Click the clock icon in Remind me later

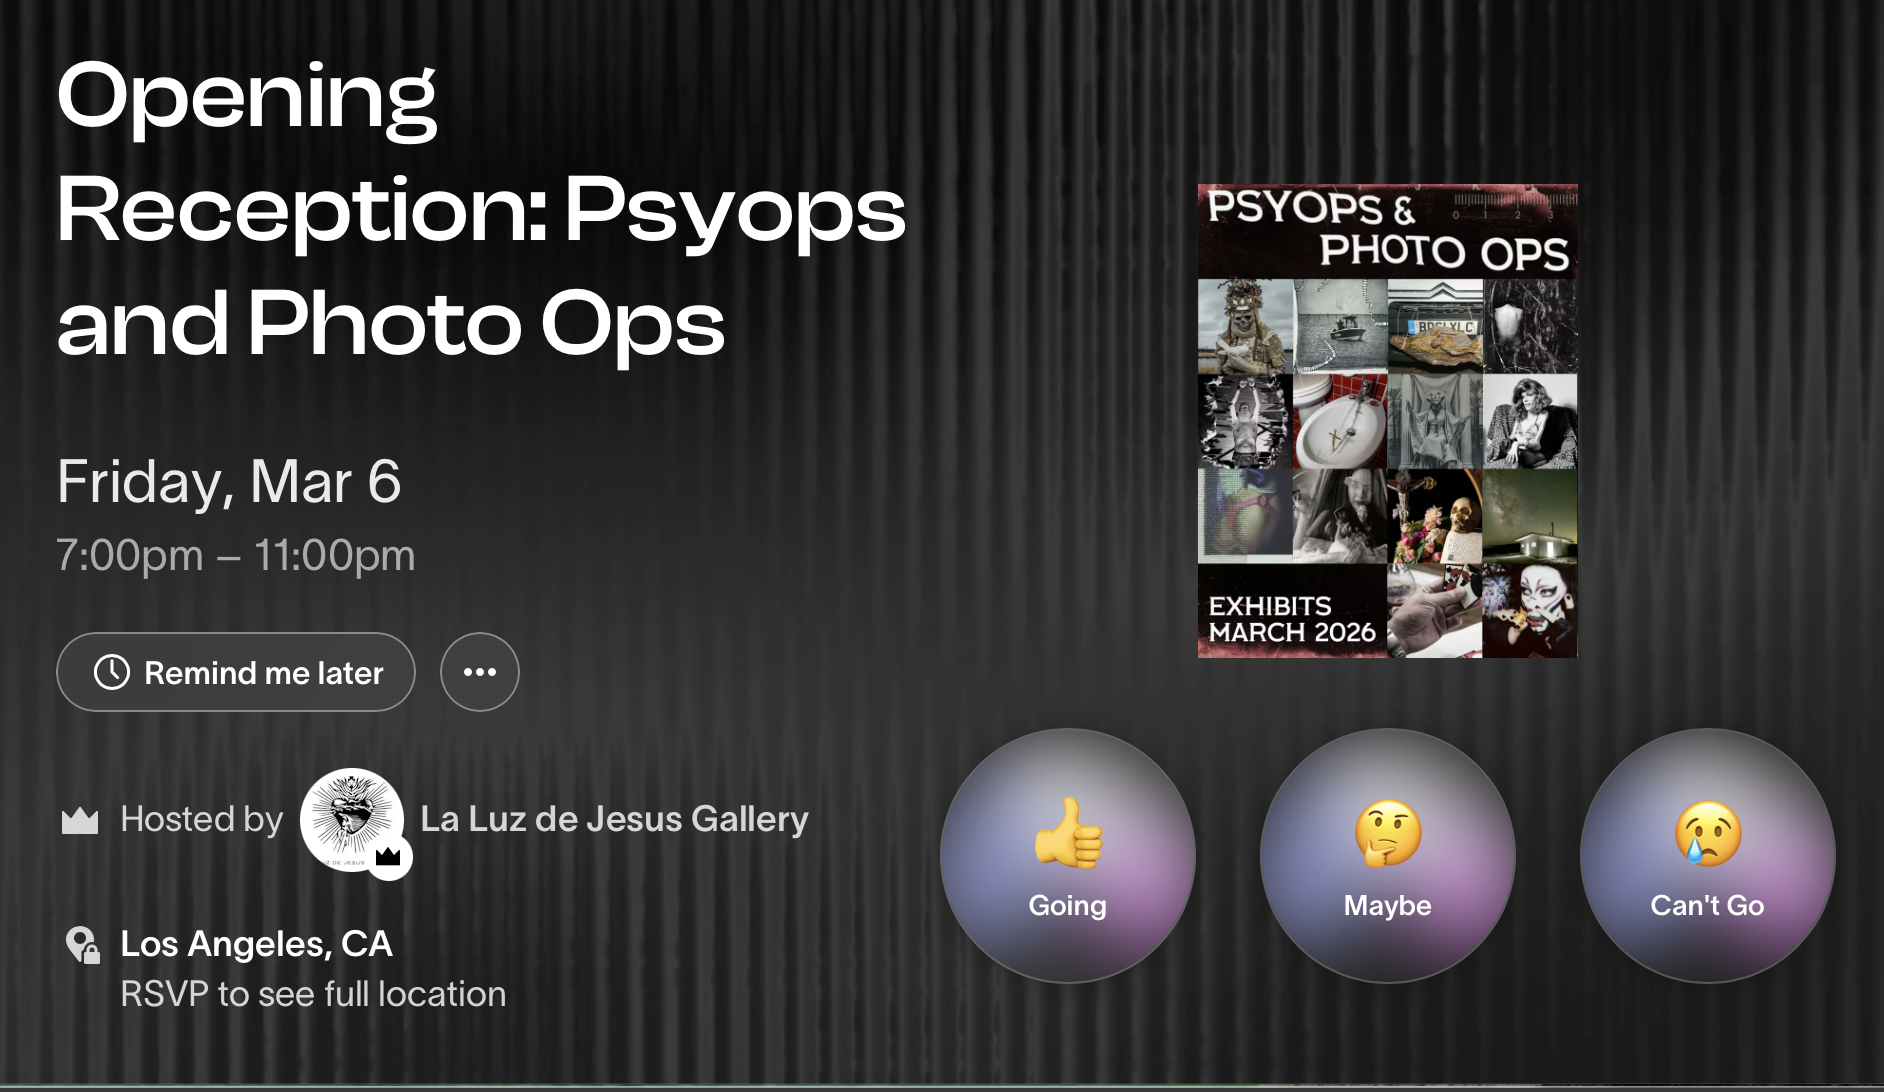[x=112, y=672]
